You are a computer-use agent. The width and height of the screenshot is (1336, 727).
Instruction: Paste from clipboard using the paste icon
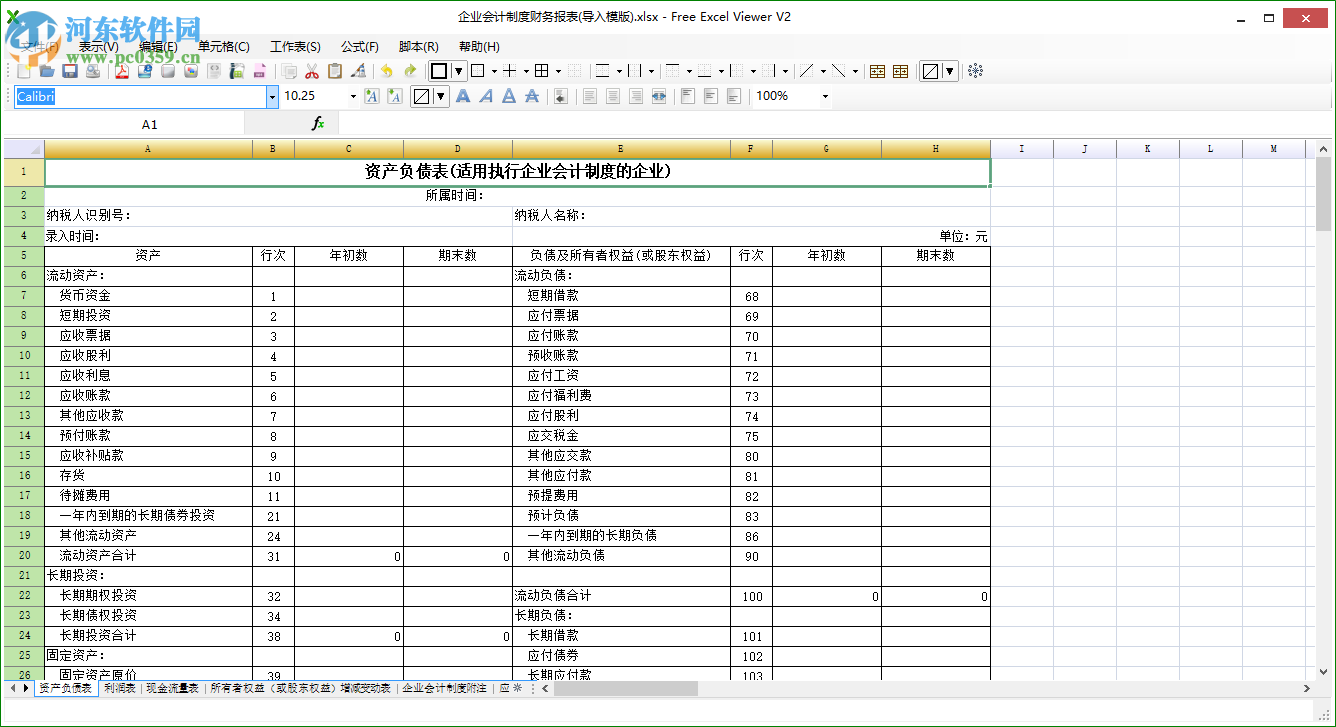pyautogui.click(x=334, y=70)
